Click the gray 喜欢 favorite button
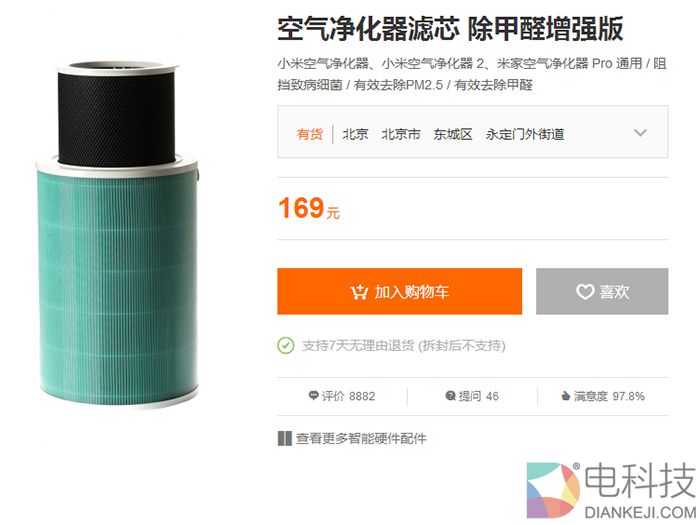The height and width of the screenshot is (525, 700). pyautogui.click(x=602, y=291)
